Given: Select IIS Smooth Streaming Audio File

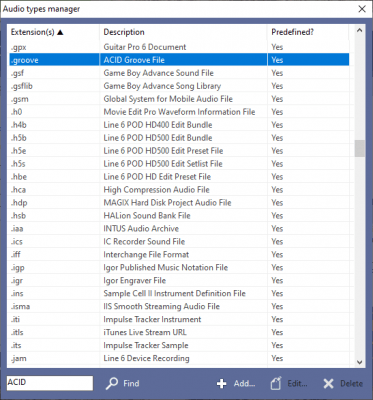Looking at the screenshot, I should (161, 307).
